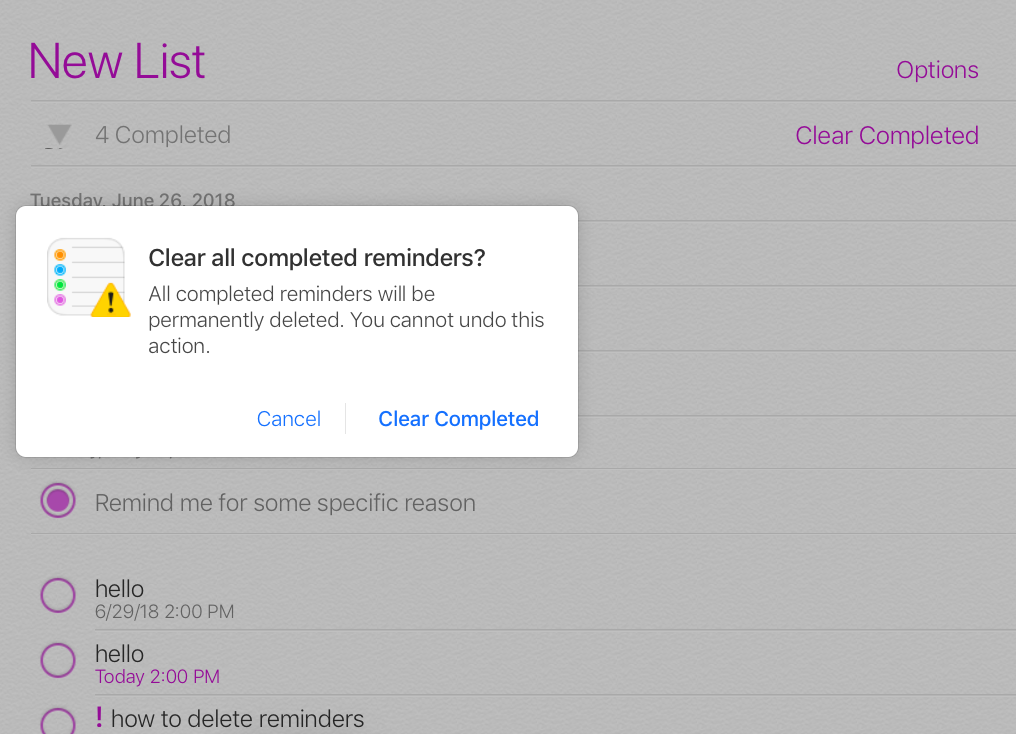This screenshot has width=1016, height=734.
Task: Click the 'Clear all completed reminders?' dialog heading
Action: point(316,258)
